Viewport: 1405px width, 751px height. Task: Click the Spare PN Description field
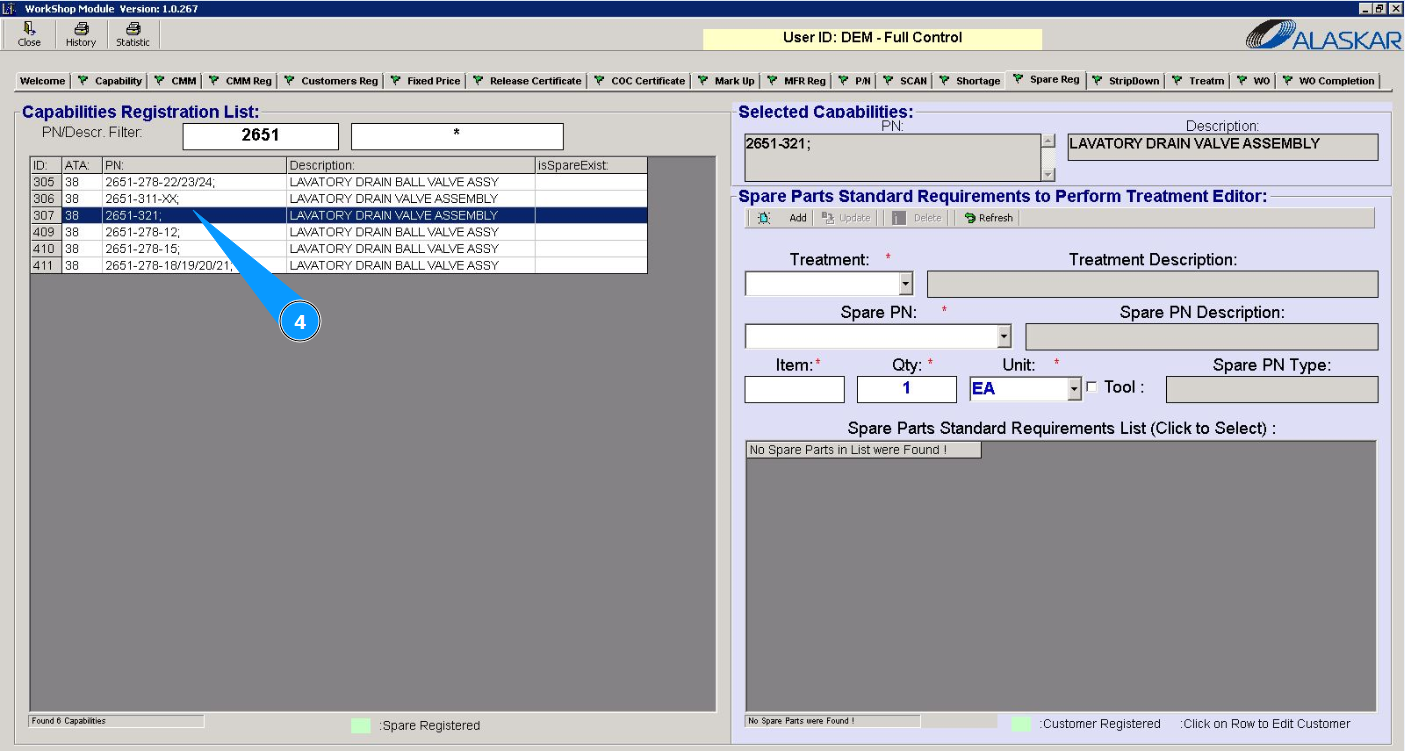click(1201, 337)
